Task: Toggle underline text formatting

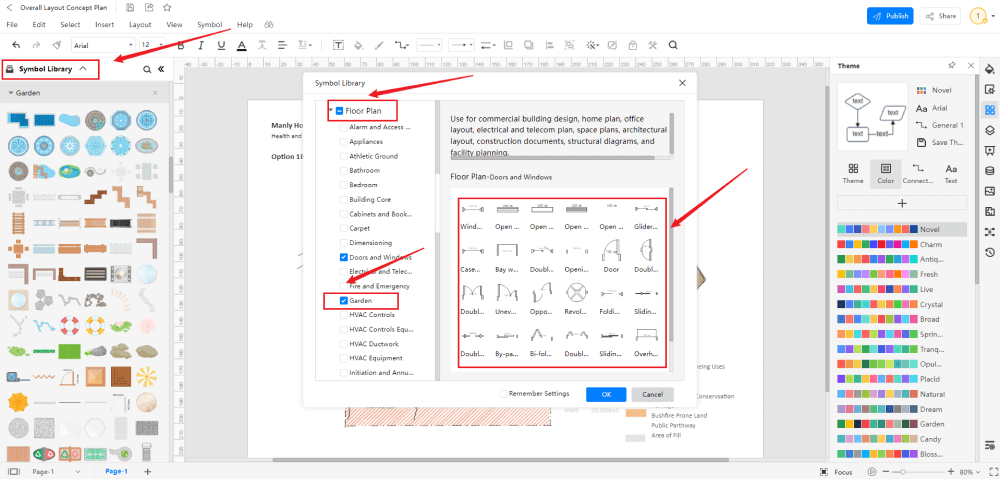Action: (x=221, y=45)
